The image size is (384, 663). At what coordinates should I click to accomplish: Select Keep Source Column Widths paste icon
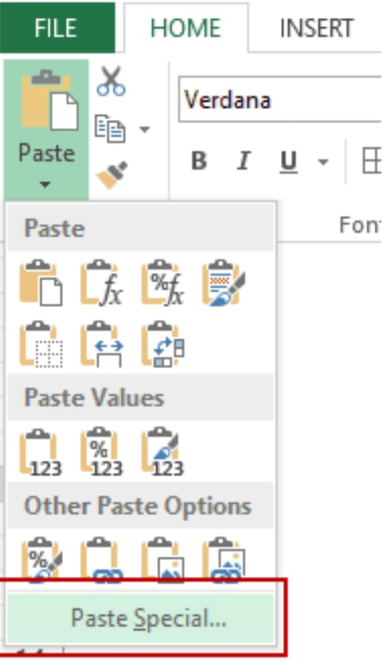click(101, 344)
